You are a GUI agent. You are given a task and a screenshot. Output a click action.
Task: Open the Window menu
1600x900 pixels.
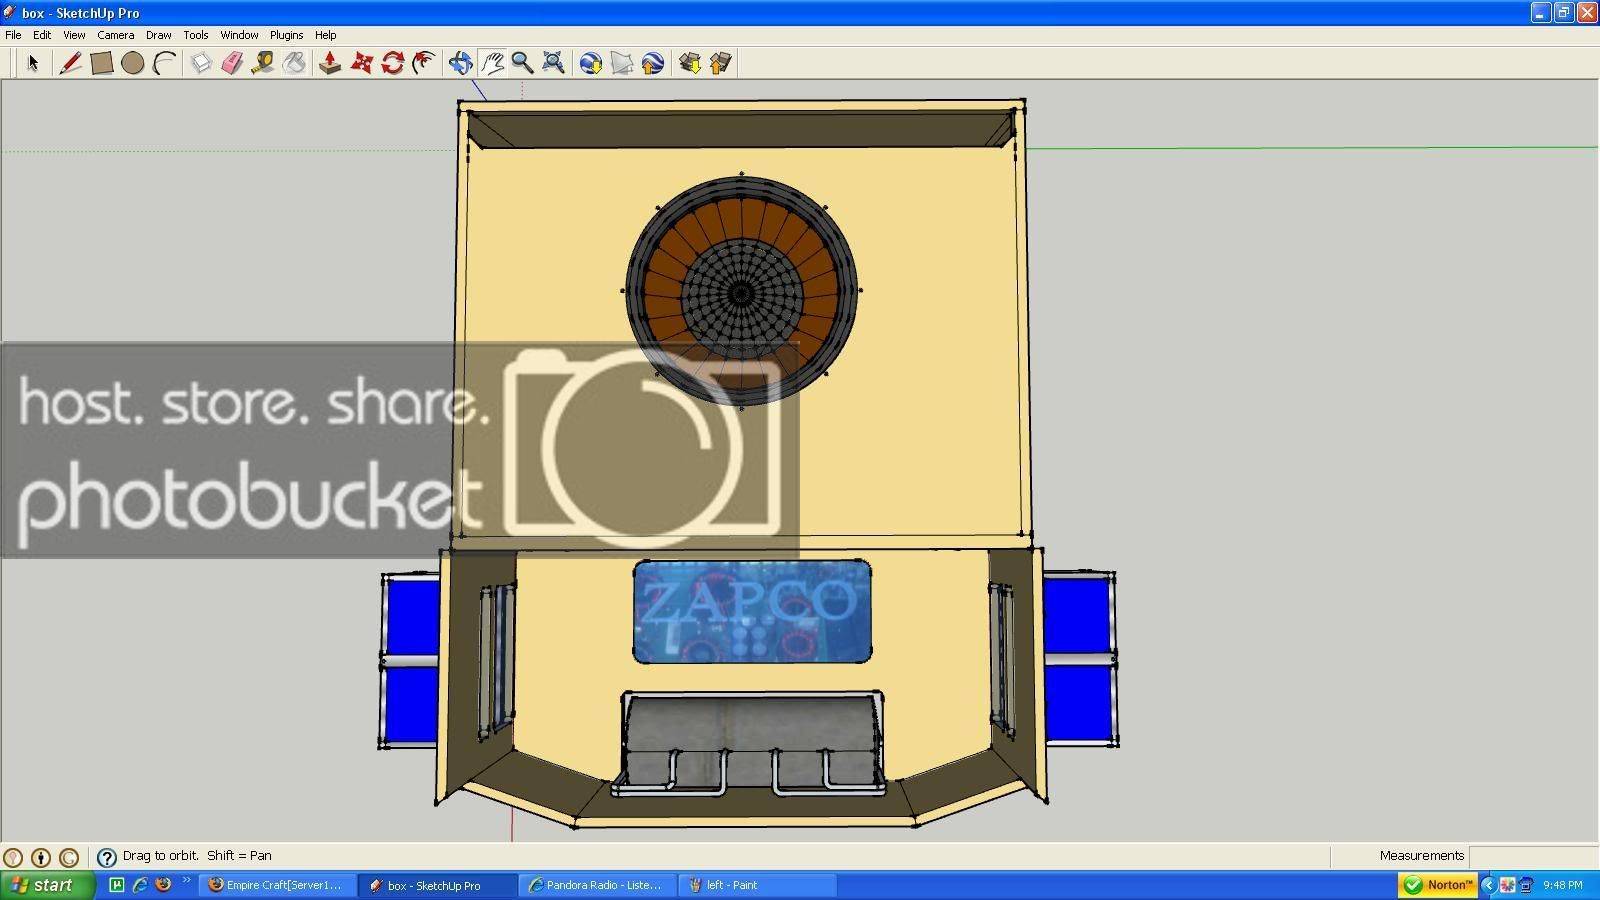pos(239,35)
